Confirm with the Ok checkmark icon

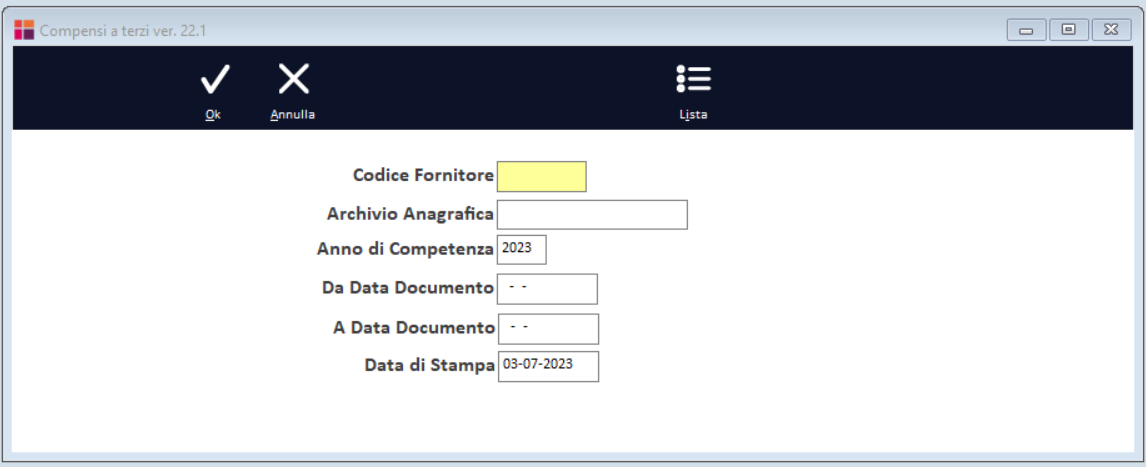(x=214, y=79)
